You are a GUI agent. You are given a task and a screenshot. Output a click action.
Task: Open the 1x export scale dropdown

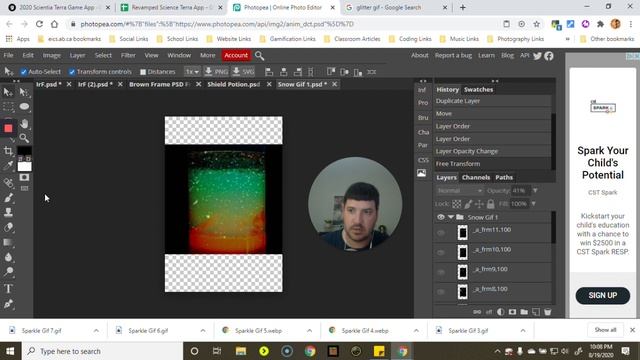click(192, 72)
